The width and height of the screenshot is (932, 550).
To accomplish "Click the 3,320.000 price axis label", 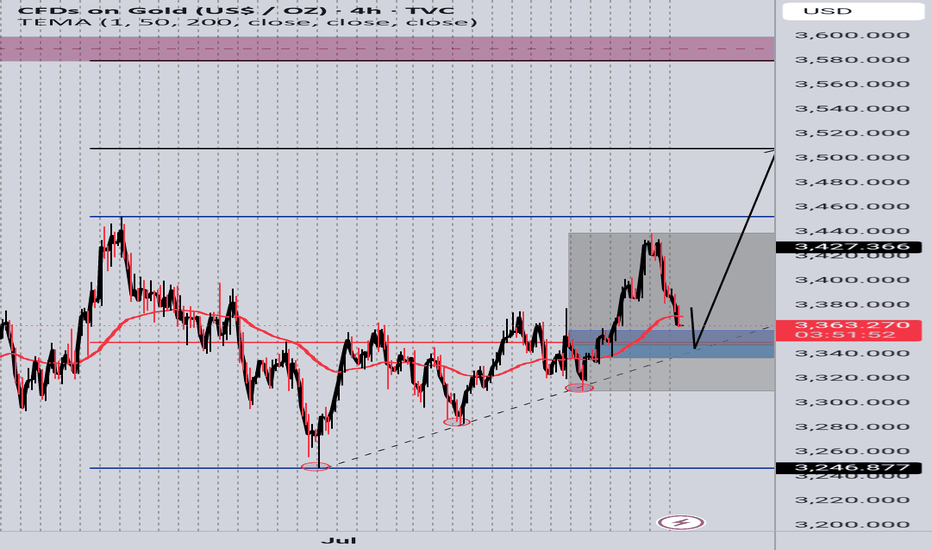I will coord(852,378).
